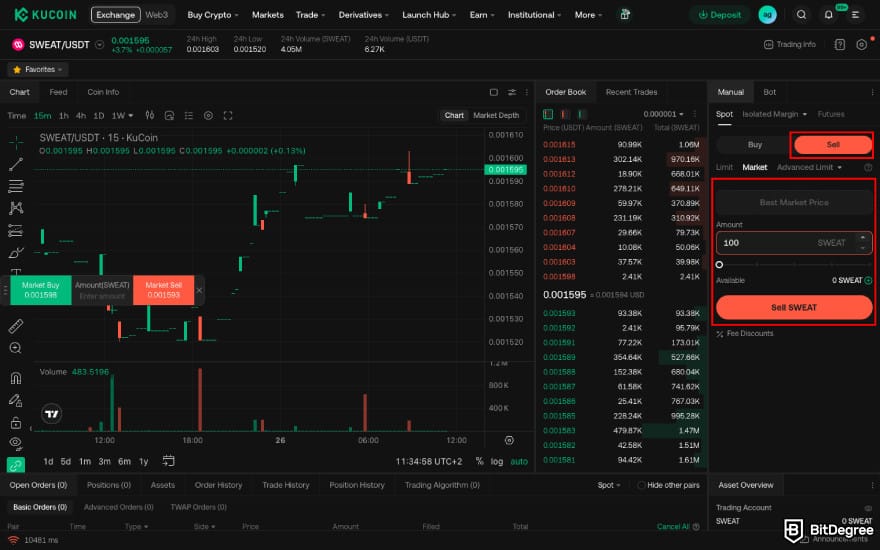Toggle percent scale on chart
Screen dimensions: 880x550
479,461
